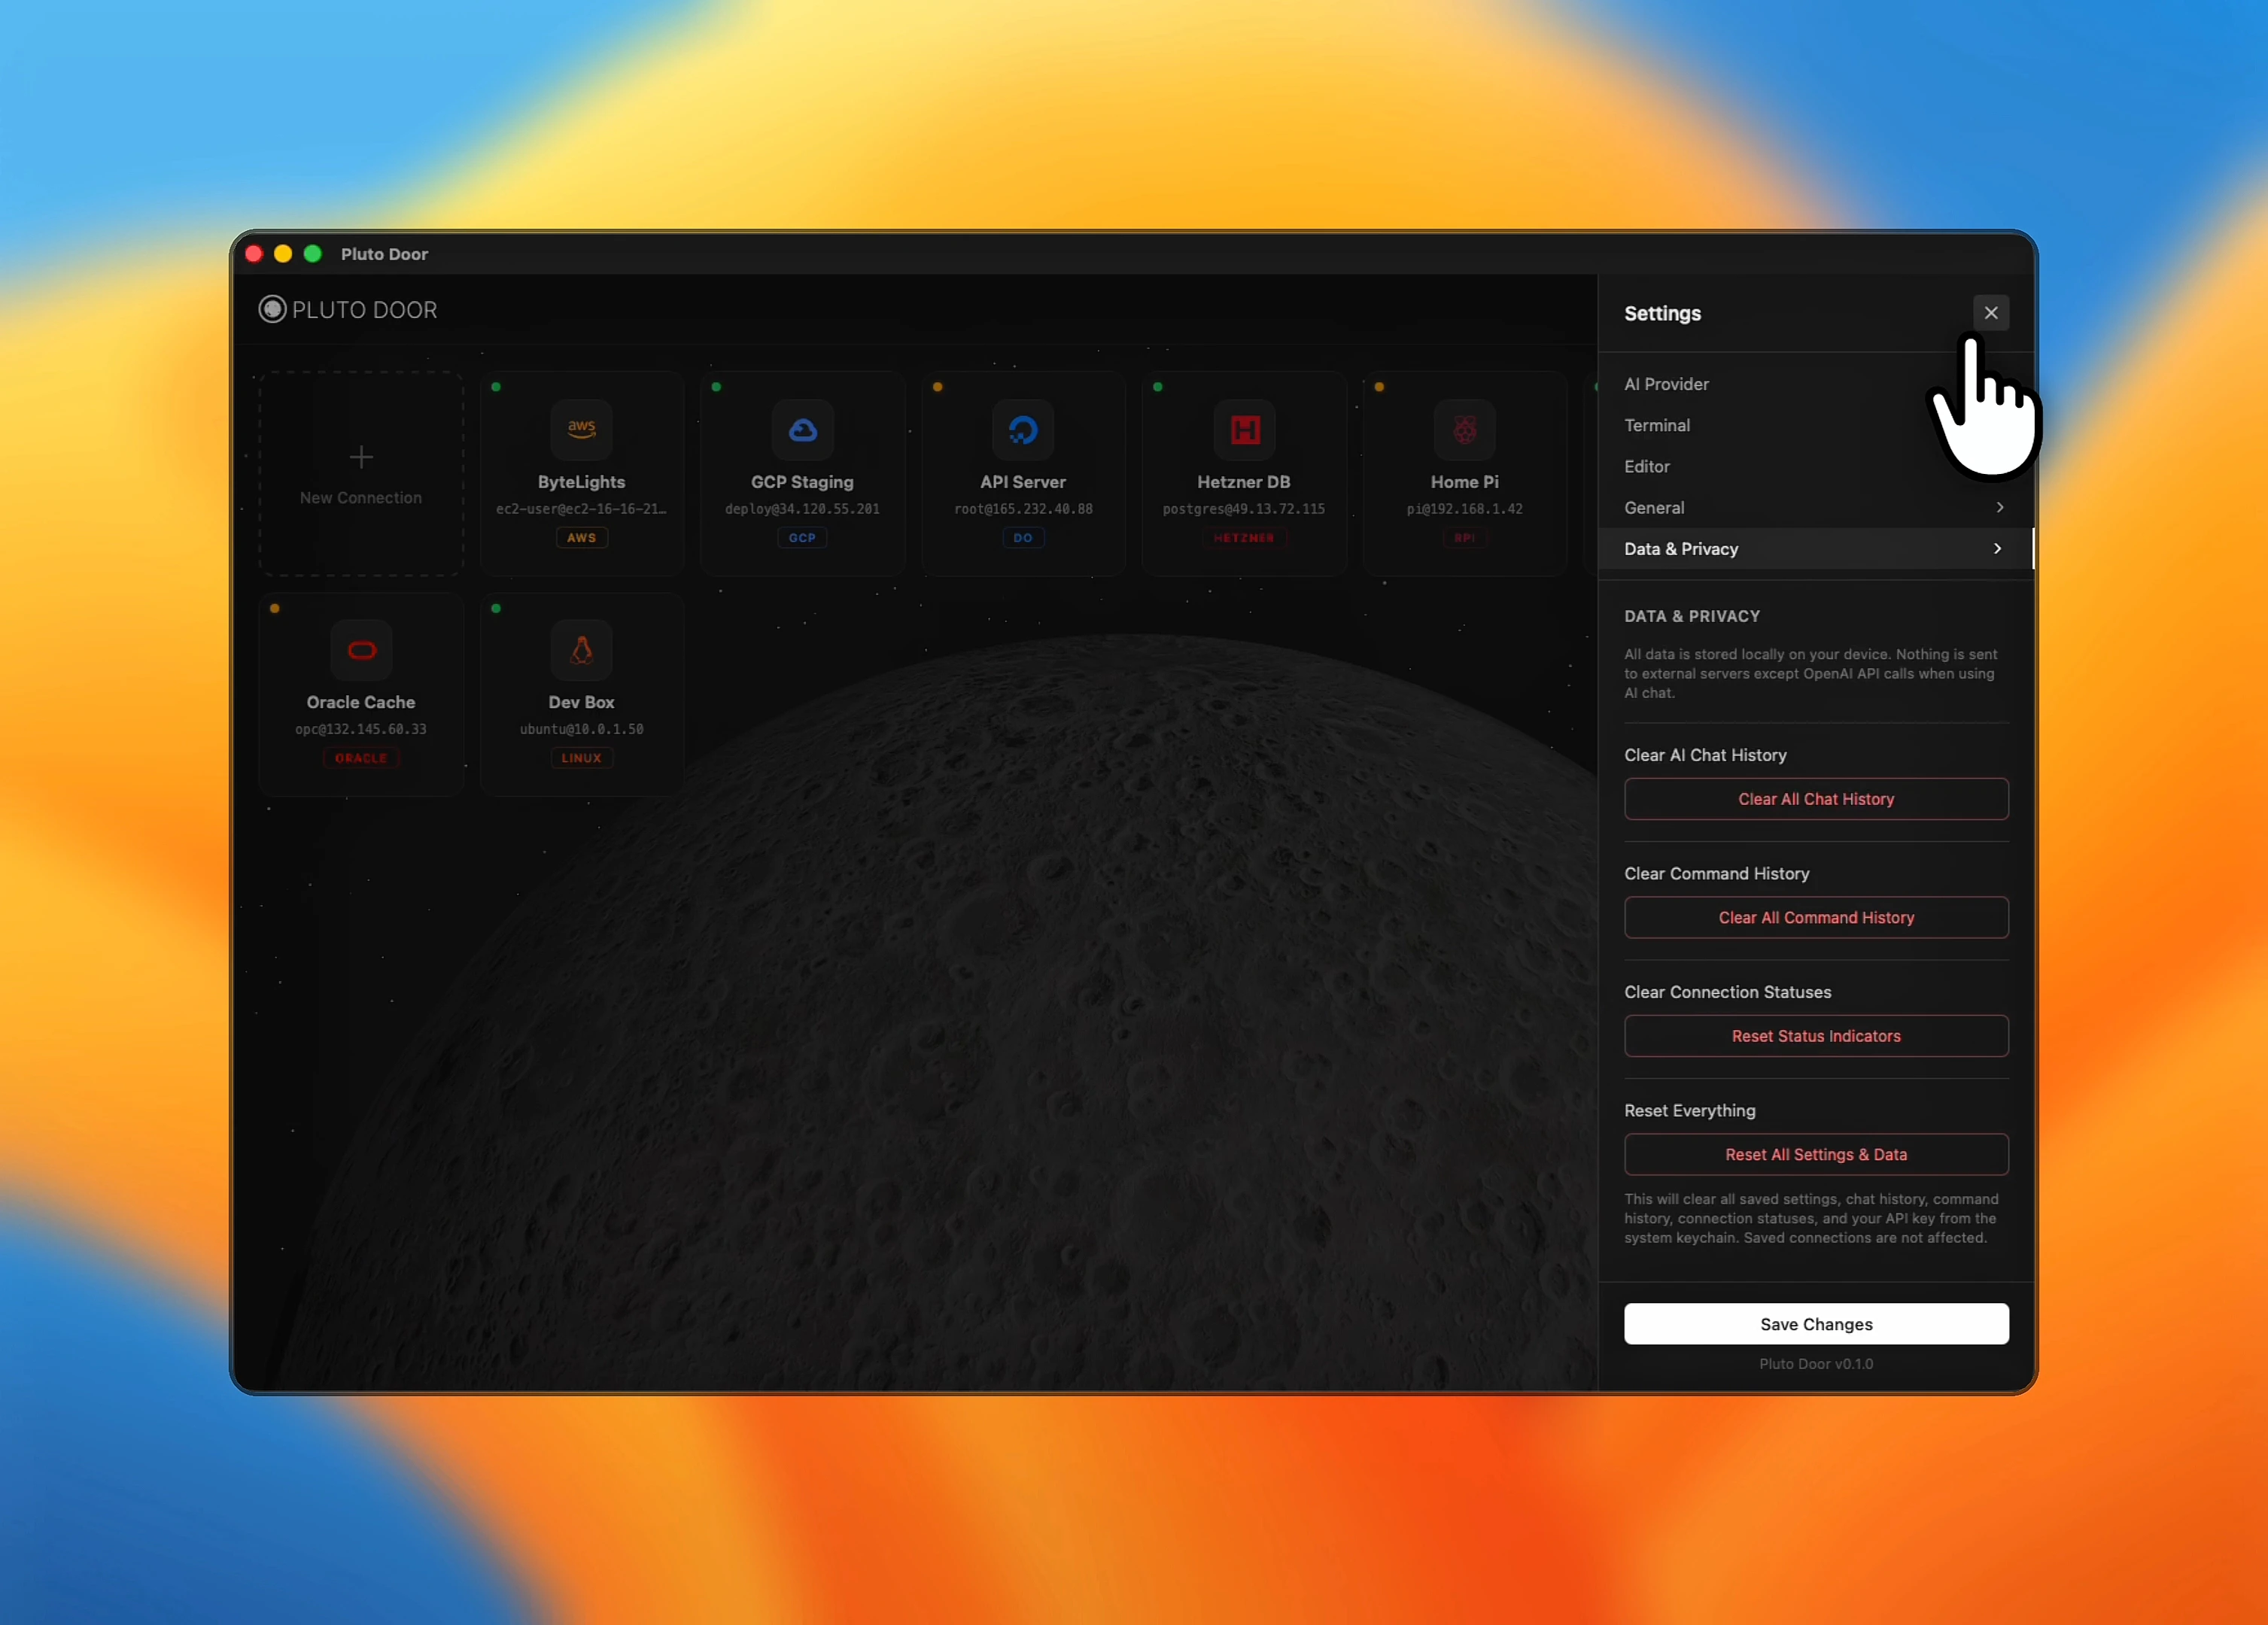The image size is (2268, 1625).
Task: Click the Oracle Cache red oval icon
Action: (x=361, y=651)
